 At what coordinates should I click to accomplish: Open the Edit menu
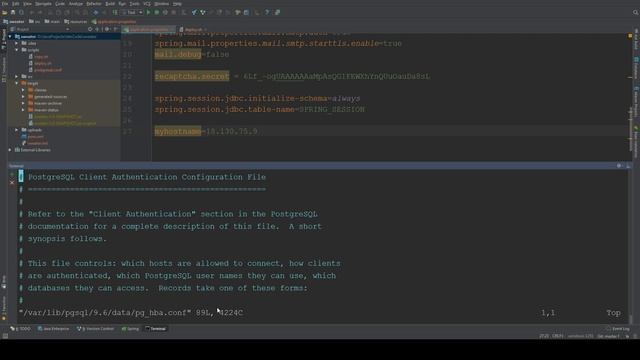pyautogui.click(x=16, y=4)
